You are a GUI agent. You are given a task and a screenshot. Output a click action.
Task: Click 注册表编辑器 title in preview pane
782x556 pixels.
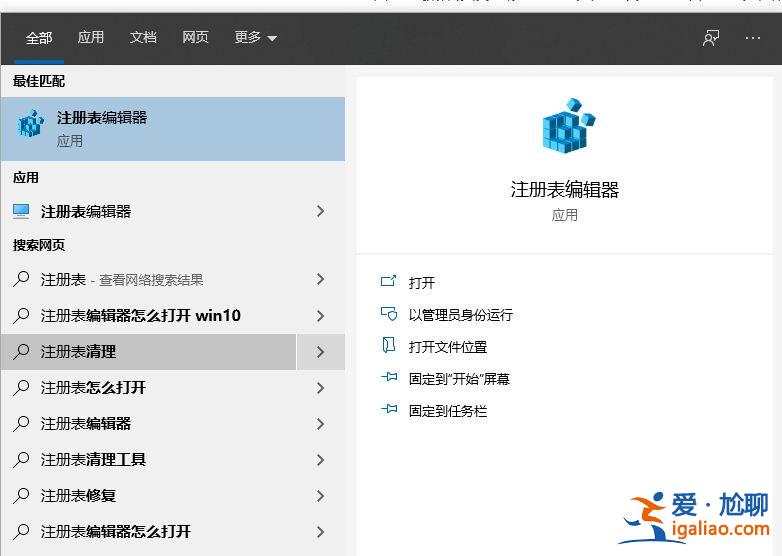coord(565,190)
